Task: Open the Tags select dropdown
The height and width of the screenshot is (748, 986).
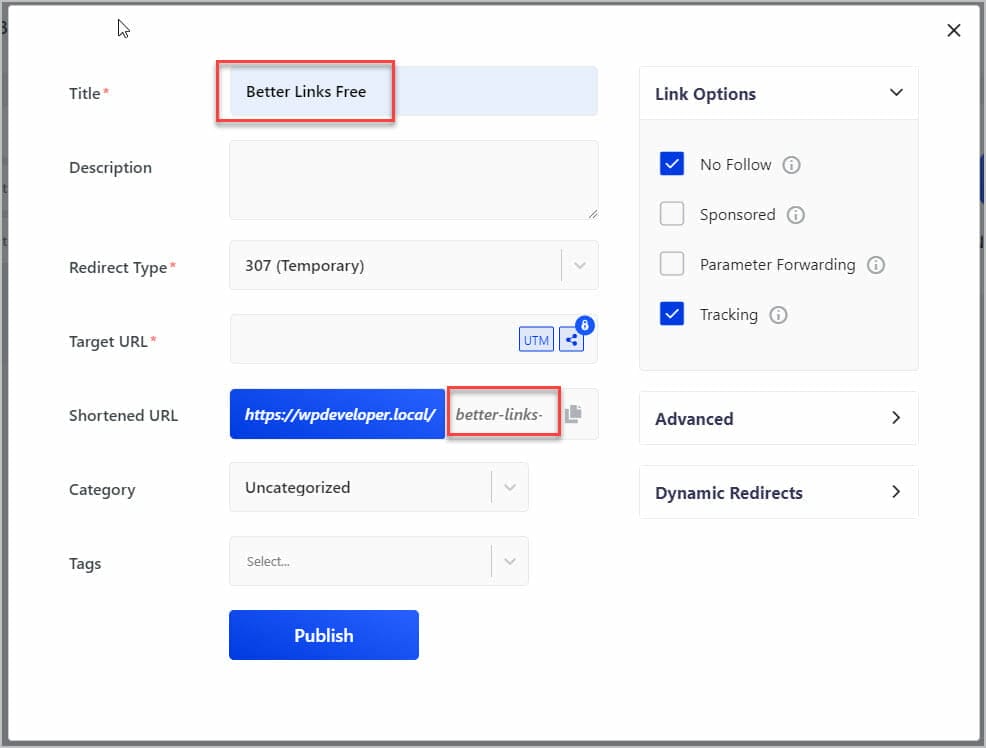Action: 379,561
